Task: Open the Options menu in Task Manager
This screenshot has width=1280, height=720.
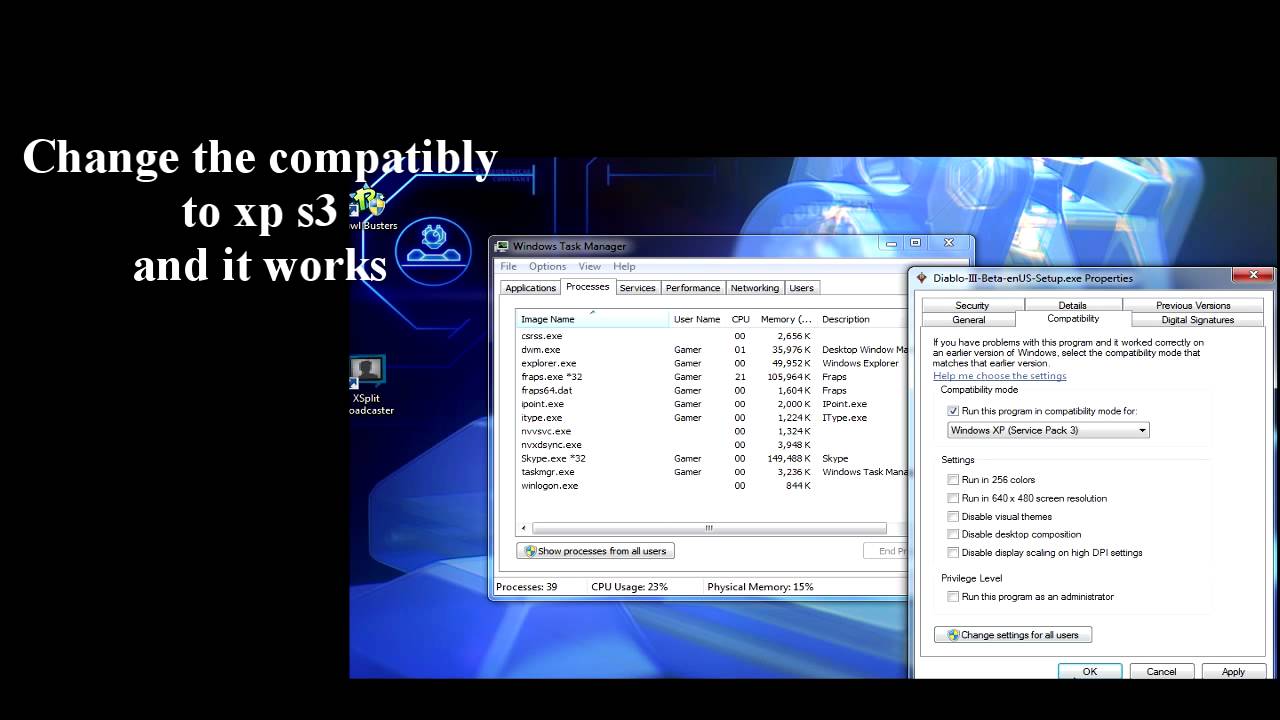Action: click(x=547, y=266)
